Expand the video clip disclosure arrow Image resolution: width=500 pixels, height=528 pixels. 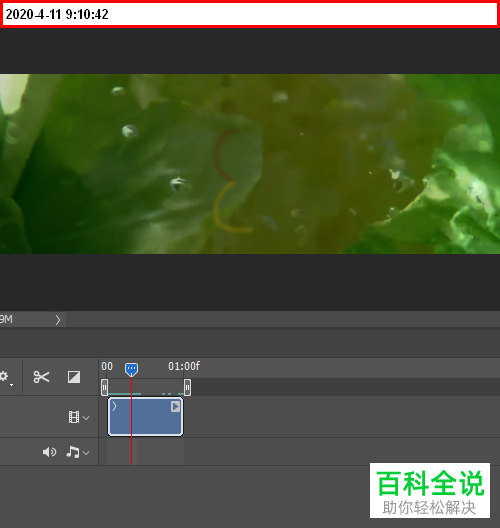114,406
